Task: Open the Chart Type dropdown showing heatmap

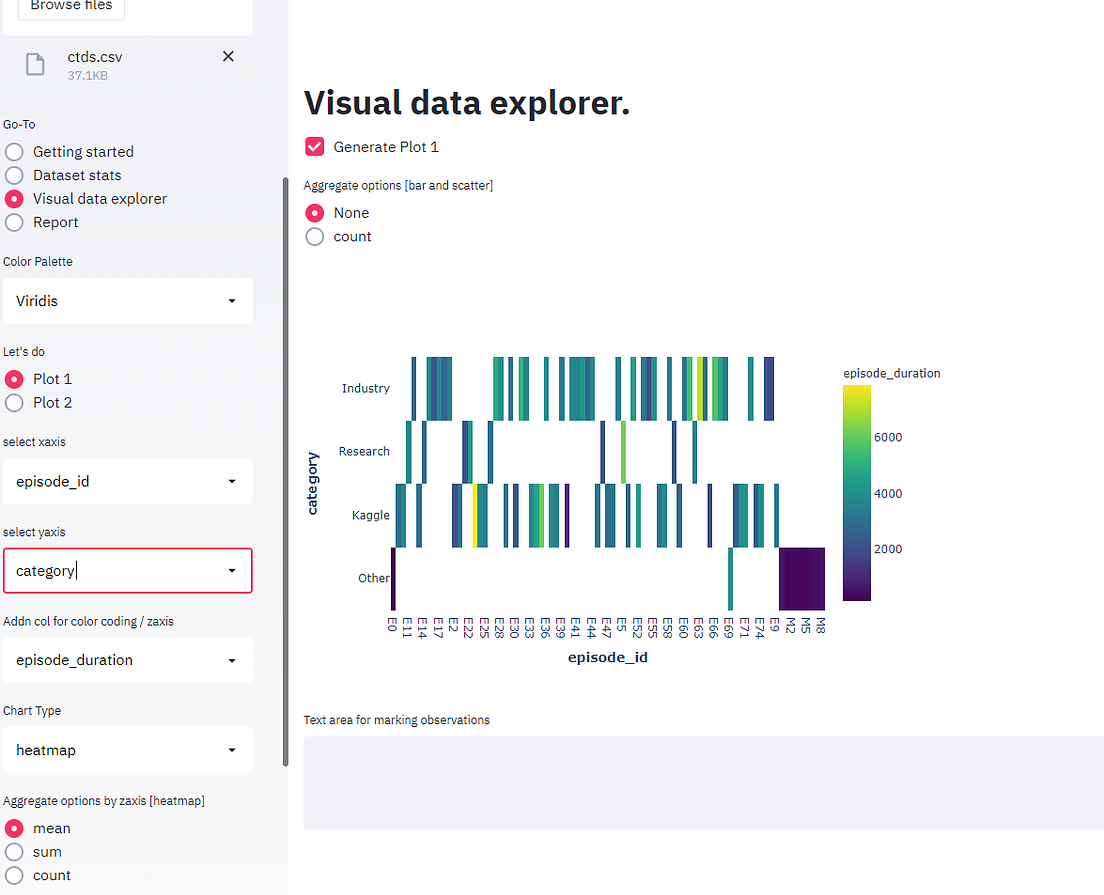Action: click(x=127, y=750)
